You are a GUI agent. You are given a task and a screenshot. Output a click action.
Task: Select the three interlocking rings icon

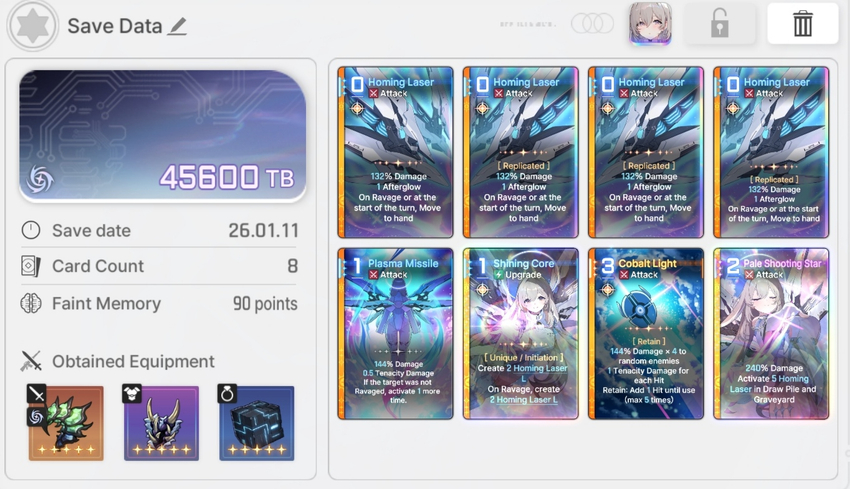[592, 23]
